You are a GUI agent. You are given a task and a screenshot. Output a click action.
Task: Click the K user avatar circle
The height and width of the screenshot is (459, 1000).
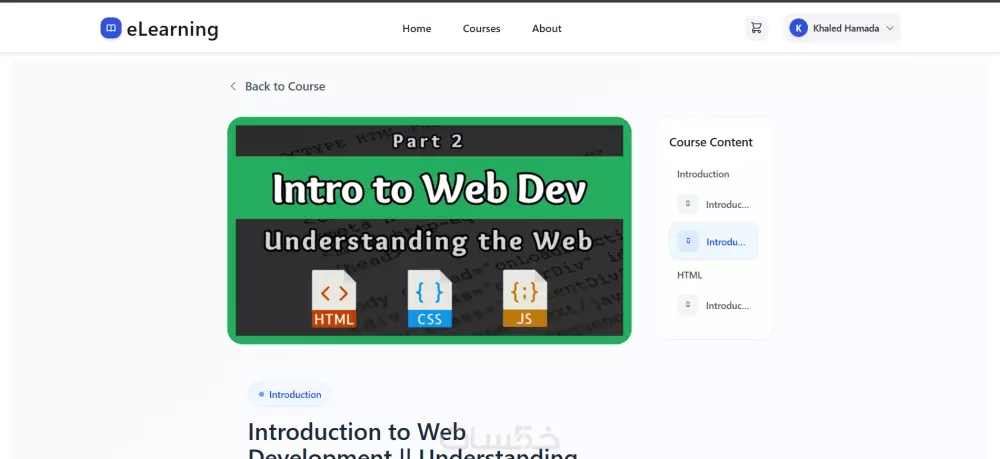[798, 28]
